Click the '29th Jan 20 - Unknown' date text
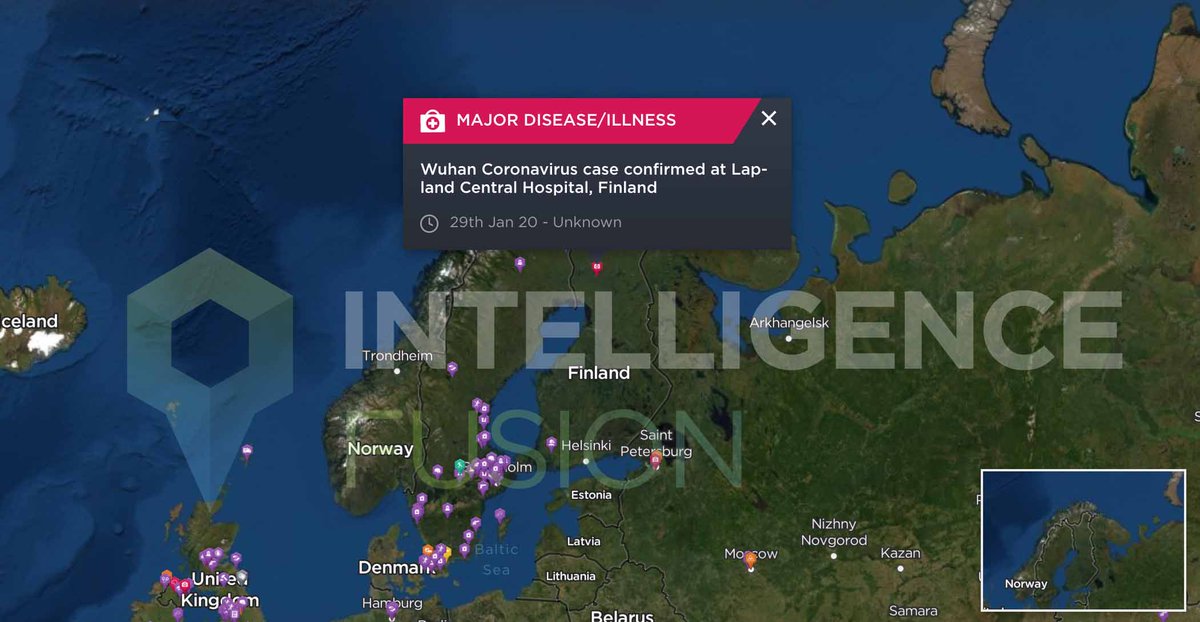 click(x=535, y=223)
